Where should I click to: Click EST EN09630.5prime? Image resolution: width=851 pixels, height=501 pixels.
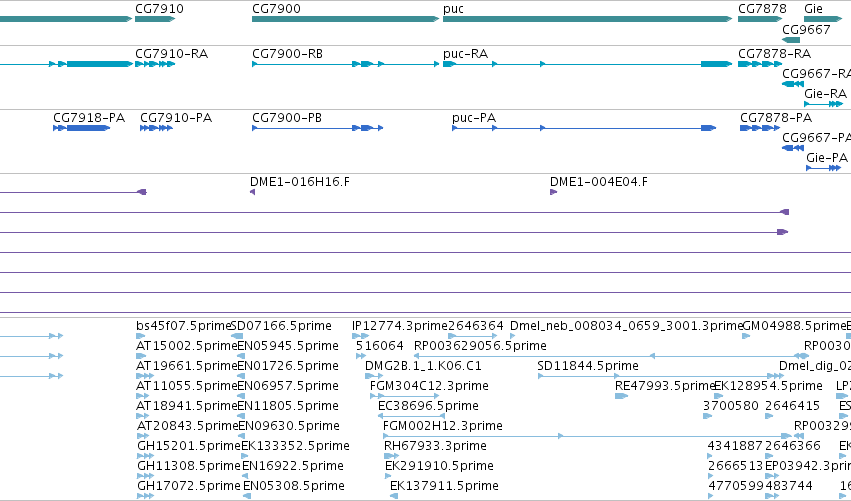288,426
